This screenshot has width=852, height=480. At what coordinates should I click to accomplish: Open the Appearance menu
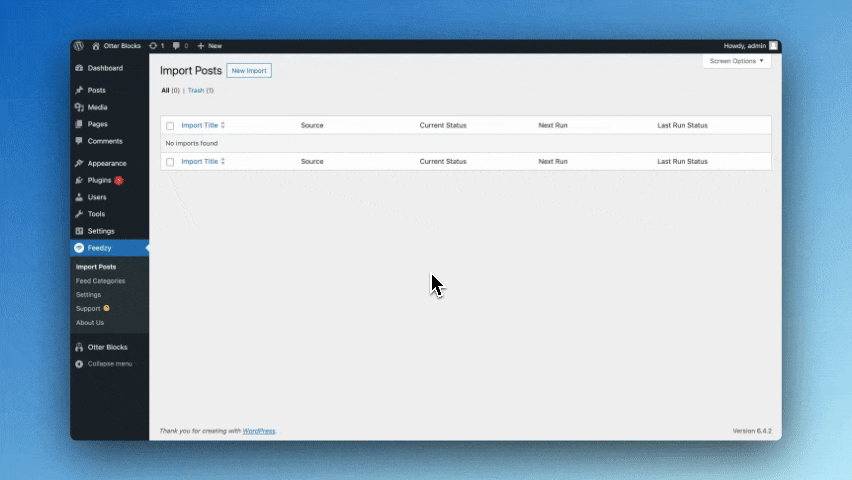pos(107,163)
